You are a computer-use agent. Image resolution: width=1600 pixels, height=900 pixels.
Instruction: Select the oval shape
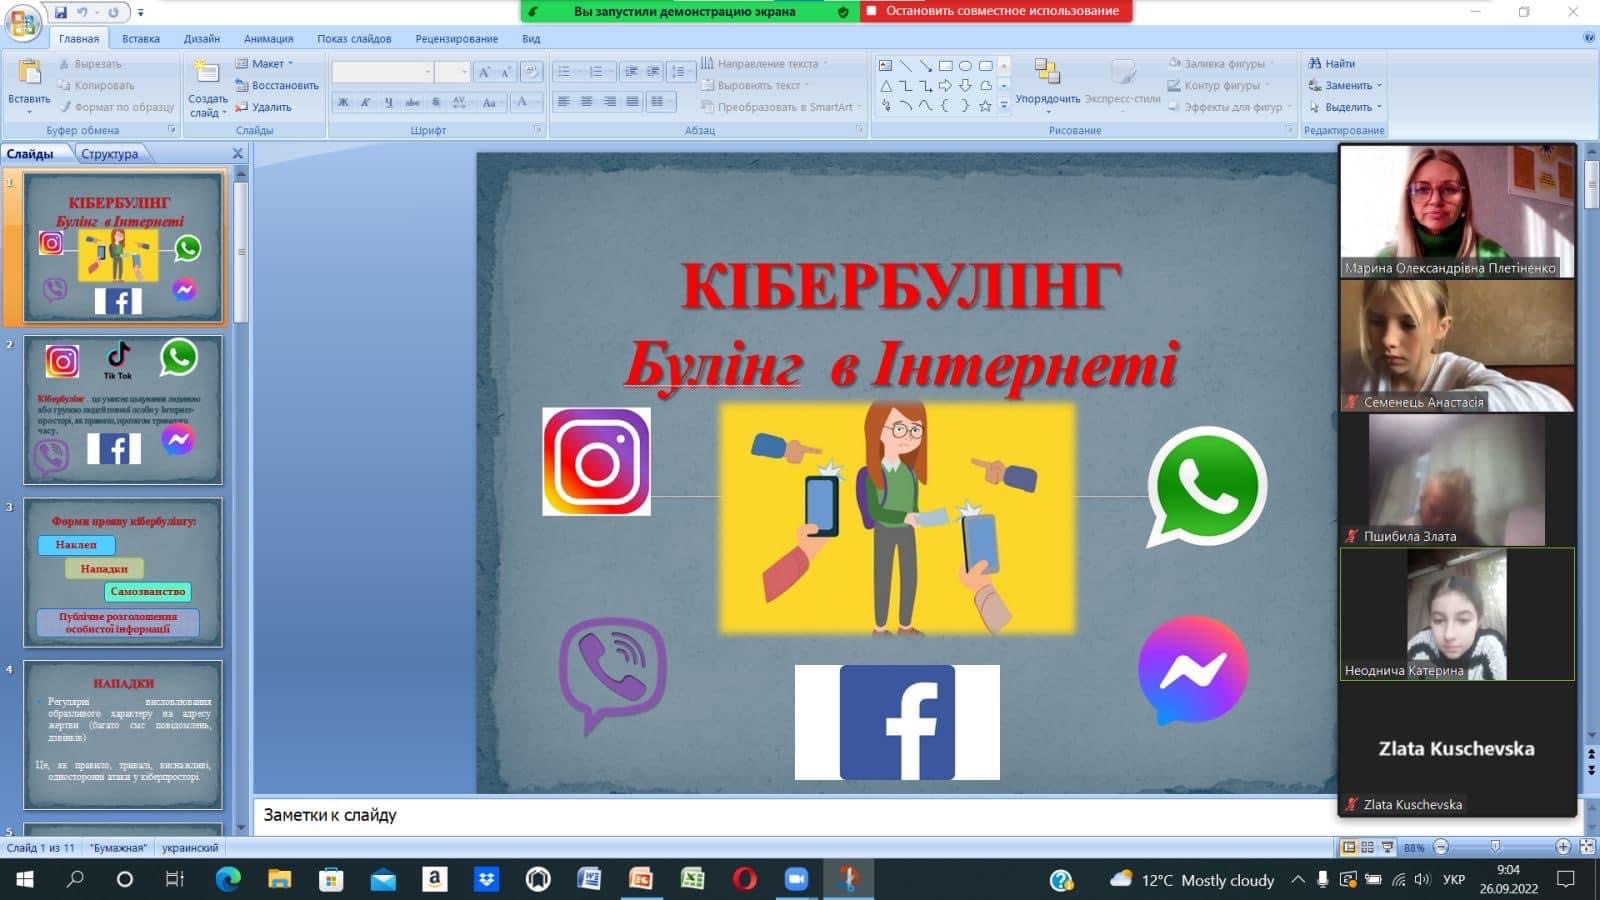pyautogui.click(x=965, y=66)
